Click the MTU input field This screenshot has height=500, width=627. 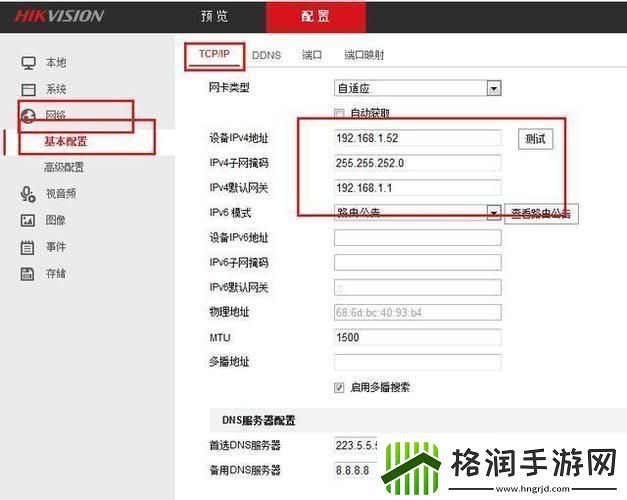coord(416,337)
